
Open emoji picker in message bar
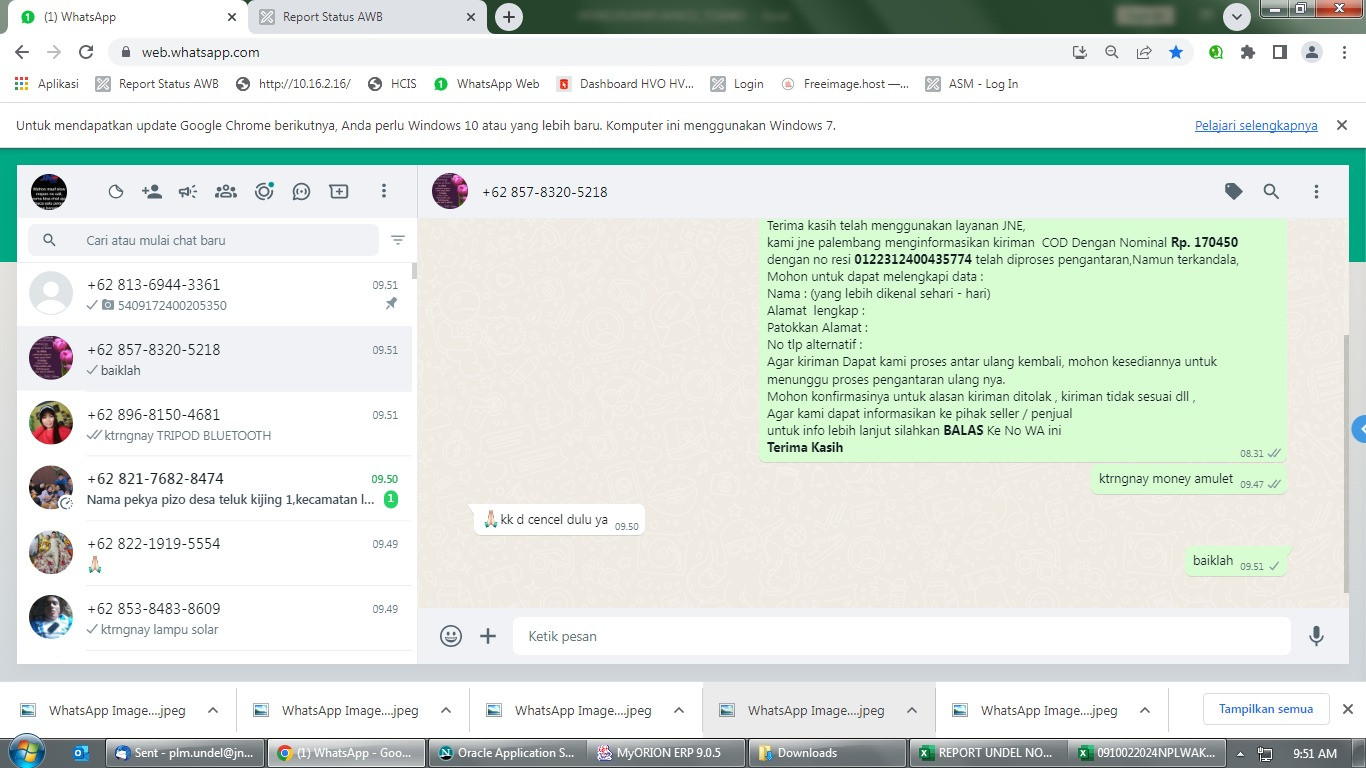click(451, 636)
